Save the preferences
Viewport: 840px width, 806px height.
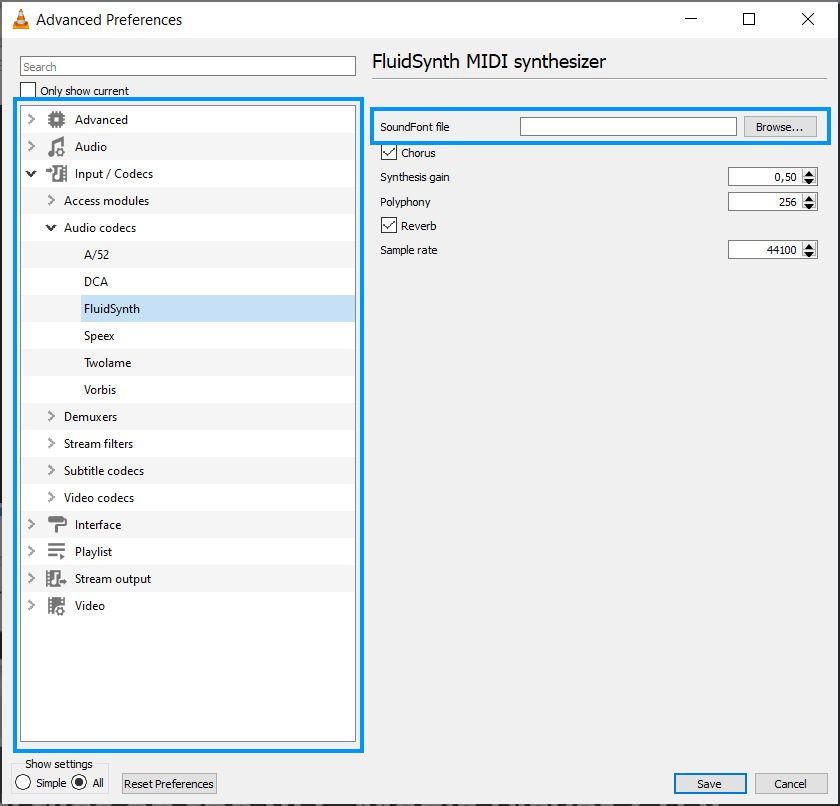point(710,783)
